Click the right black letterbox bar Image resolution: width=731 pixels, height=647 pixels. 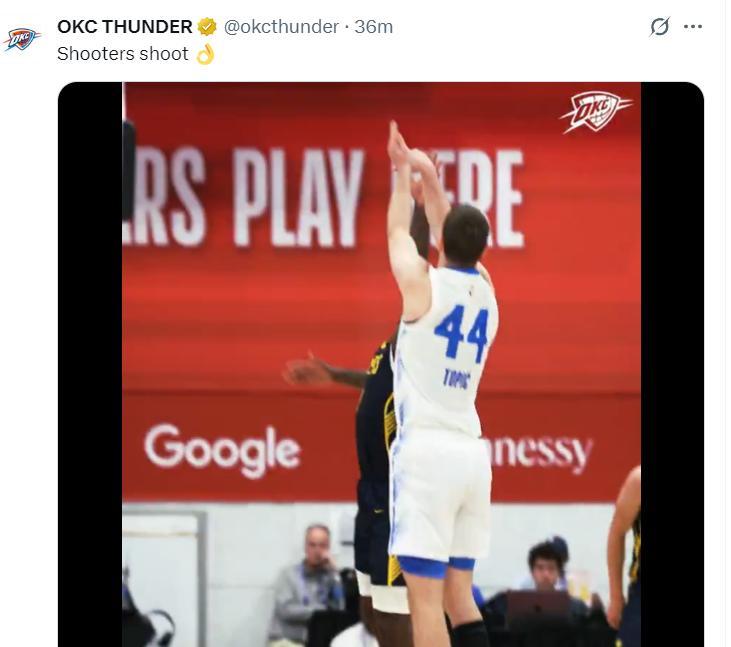tap(672, 364)
